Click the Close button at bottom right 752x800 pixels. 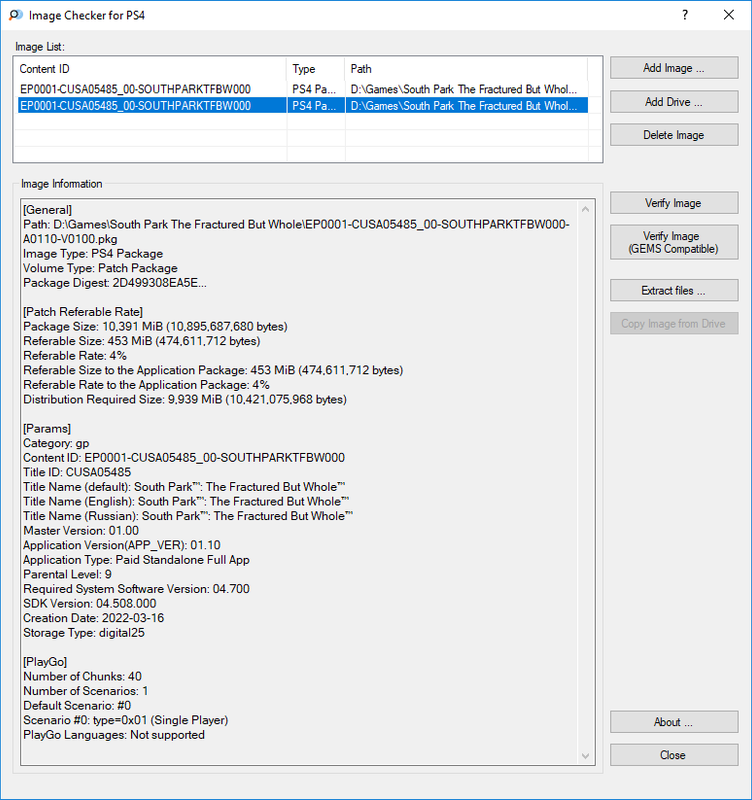673,755
